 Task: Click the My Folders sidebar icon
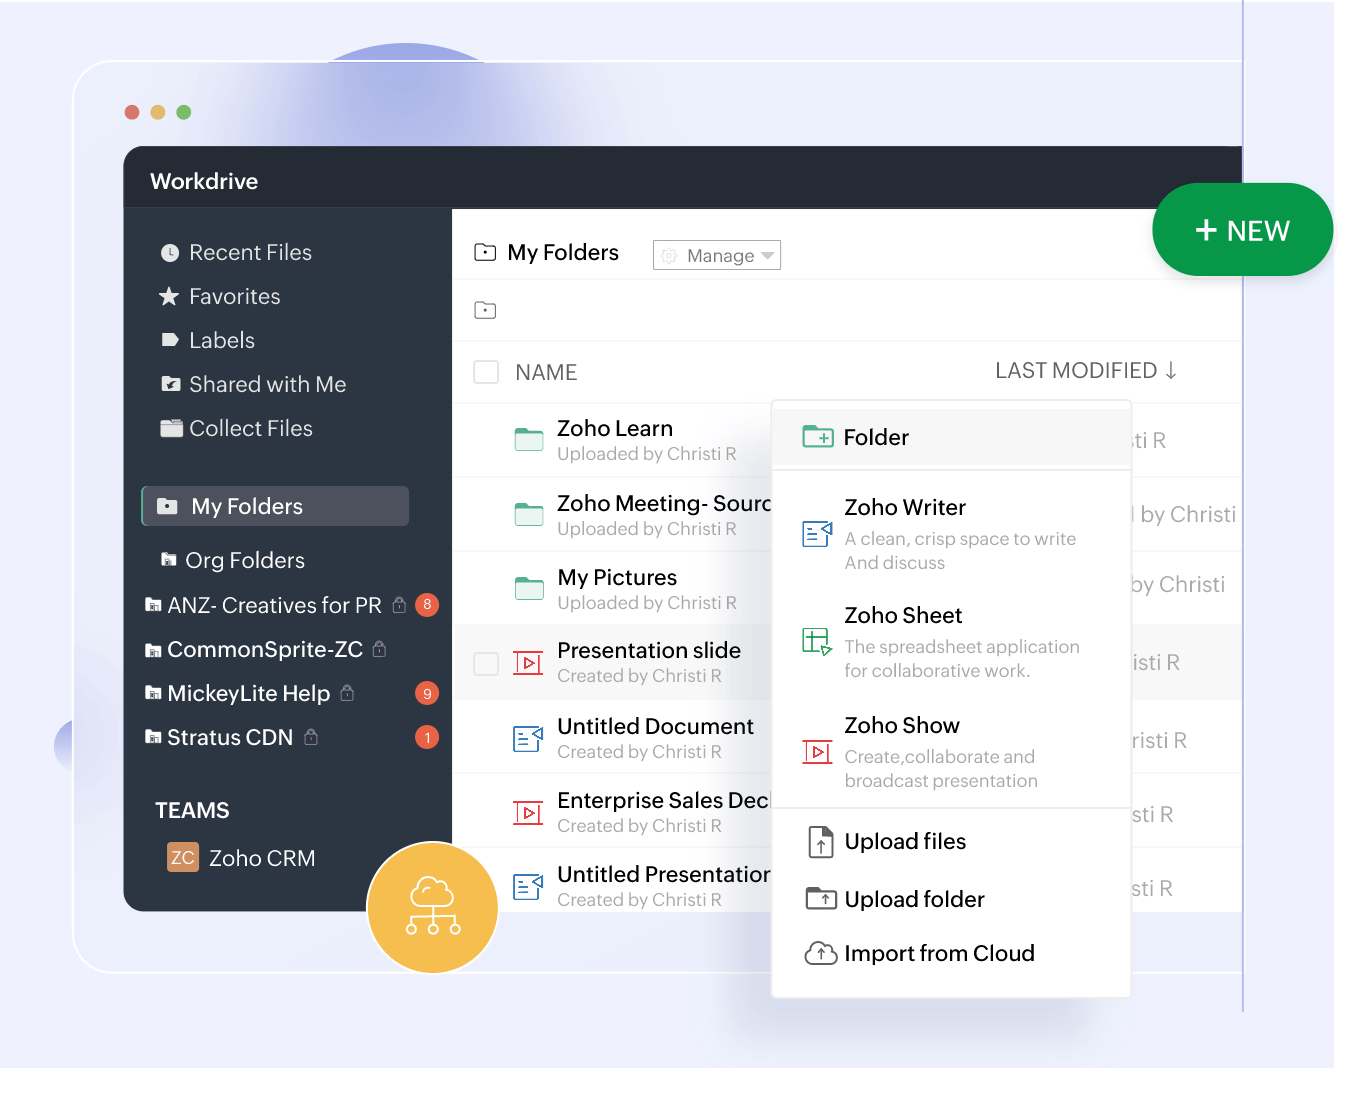pyautogui.click(x=167, y=506)
